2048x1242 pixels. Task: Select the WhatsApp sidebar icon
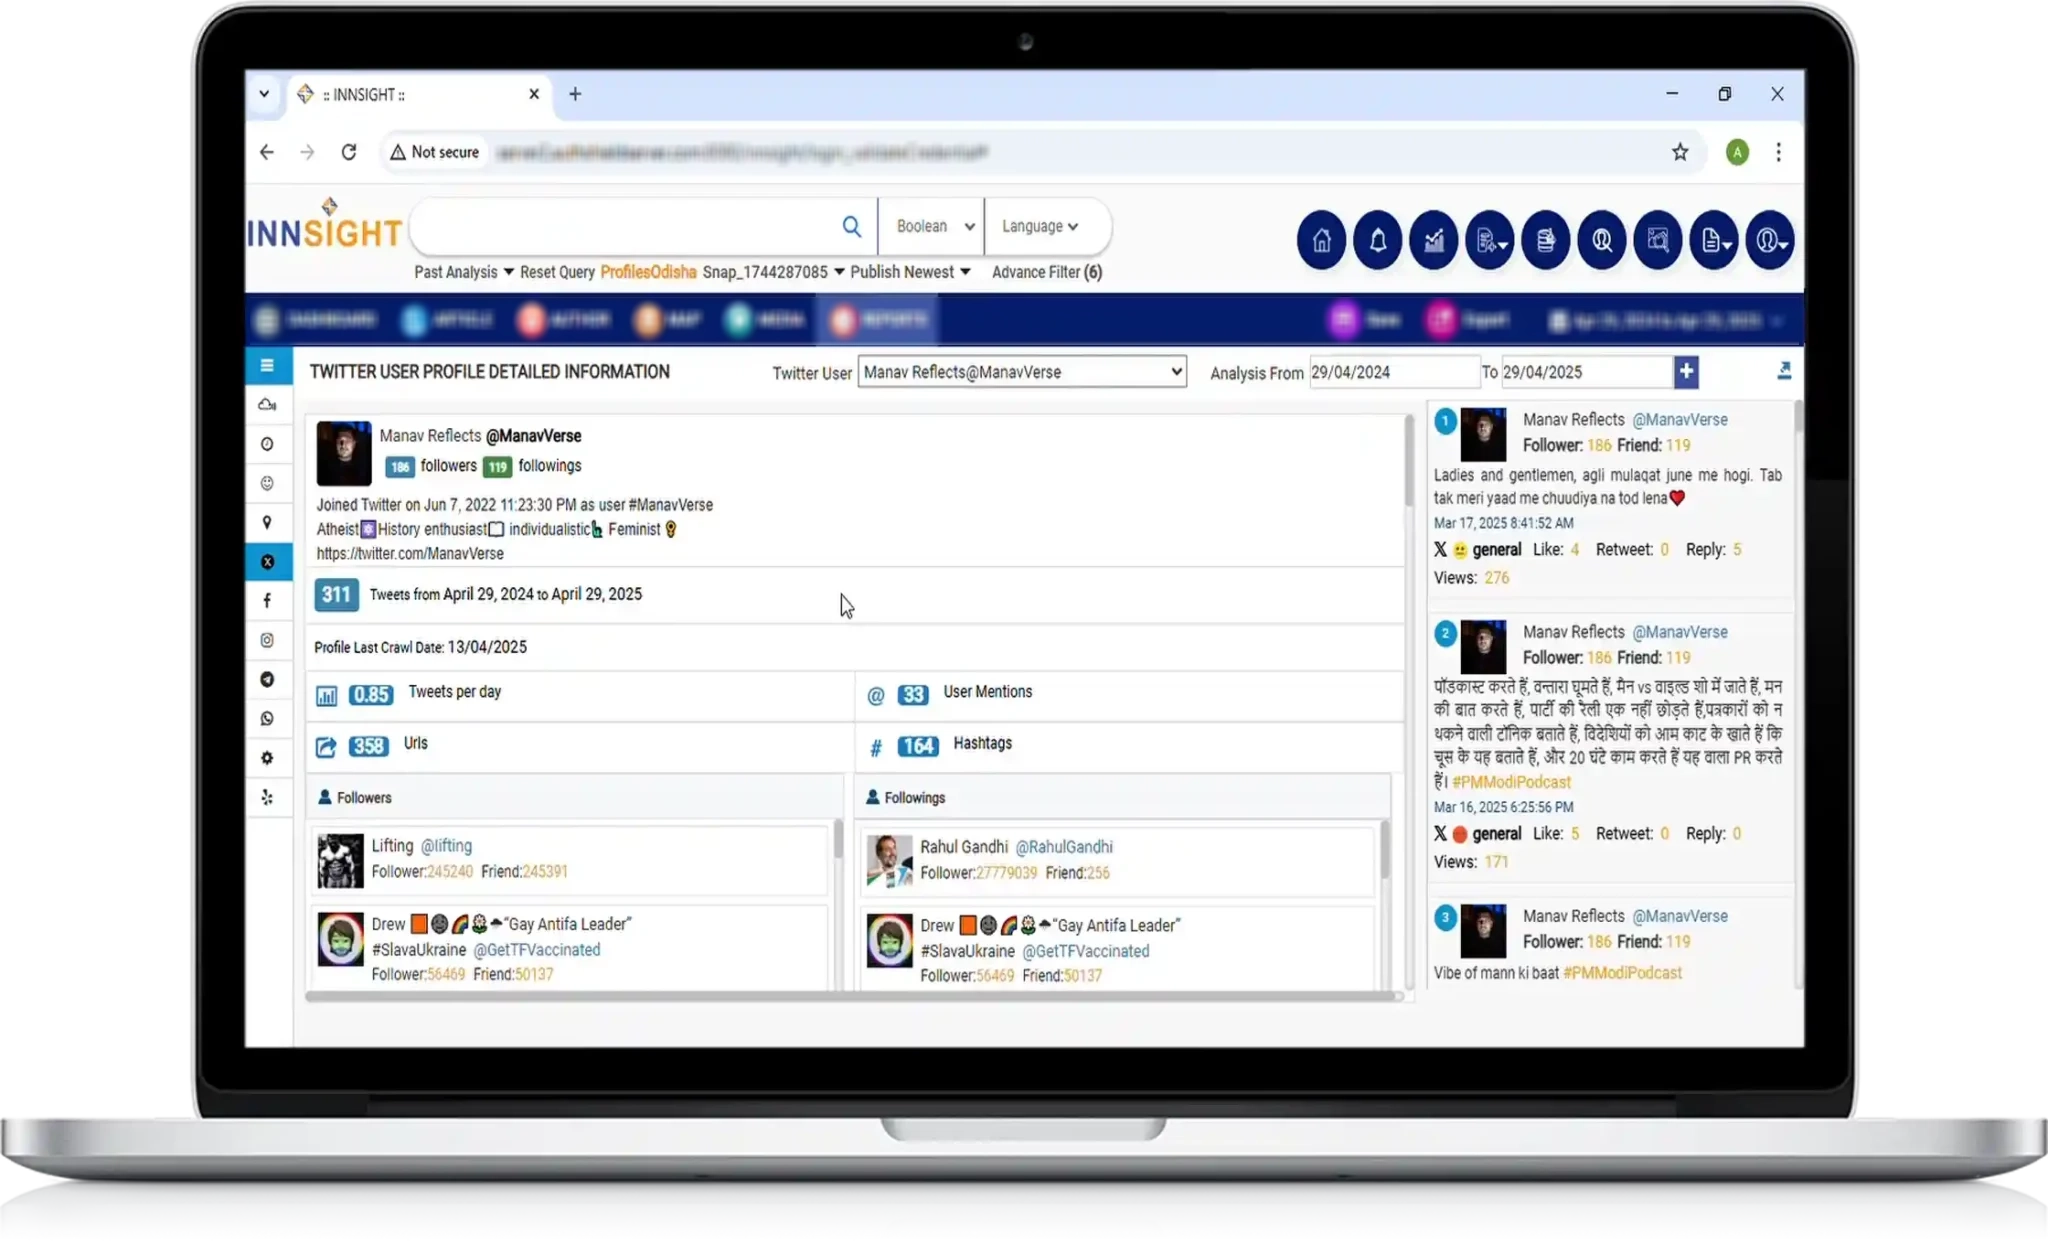[x=267, y=719]
